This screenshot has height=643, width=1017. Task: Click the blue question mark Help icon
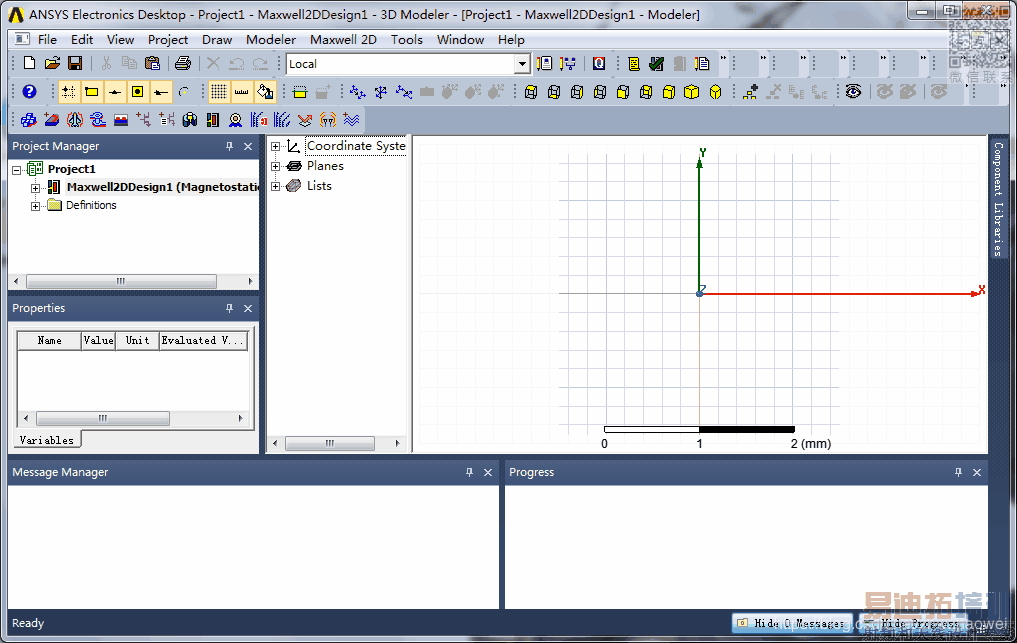(x=29, y=91)
